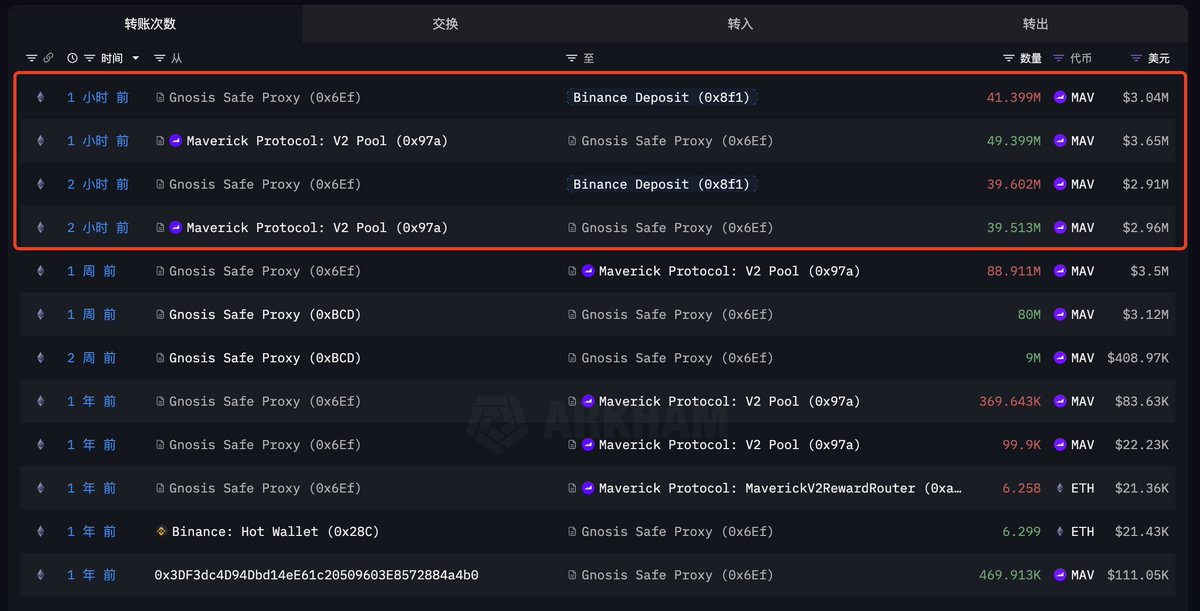
Task: Click MAV token label on $3.12M row
Action: pos(1082,314)
